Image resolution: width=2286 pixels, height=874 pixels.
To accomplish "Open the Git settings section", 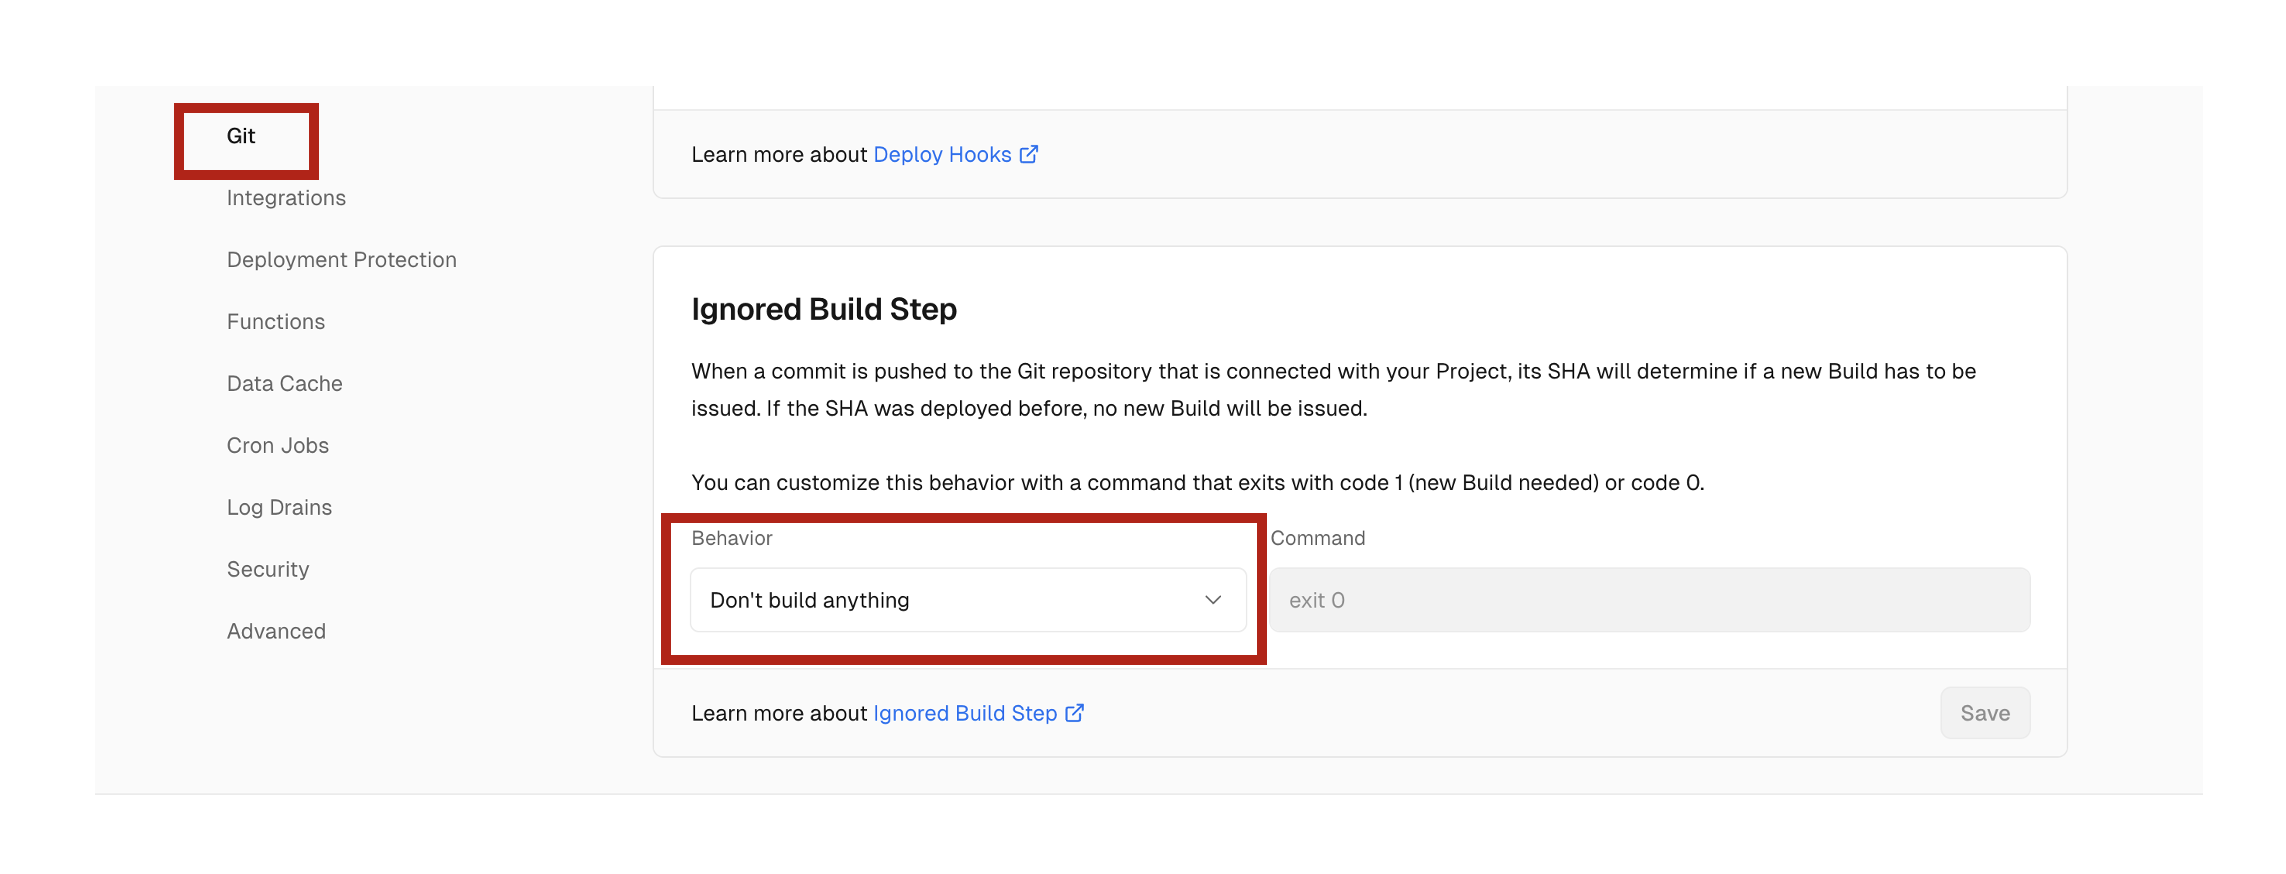I will coord(241,137).
